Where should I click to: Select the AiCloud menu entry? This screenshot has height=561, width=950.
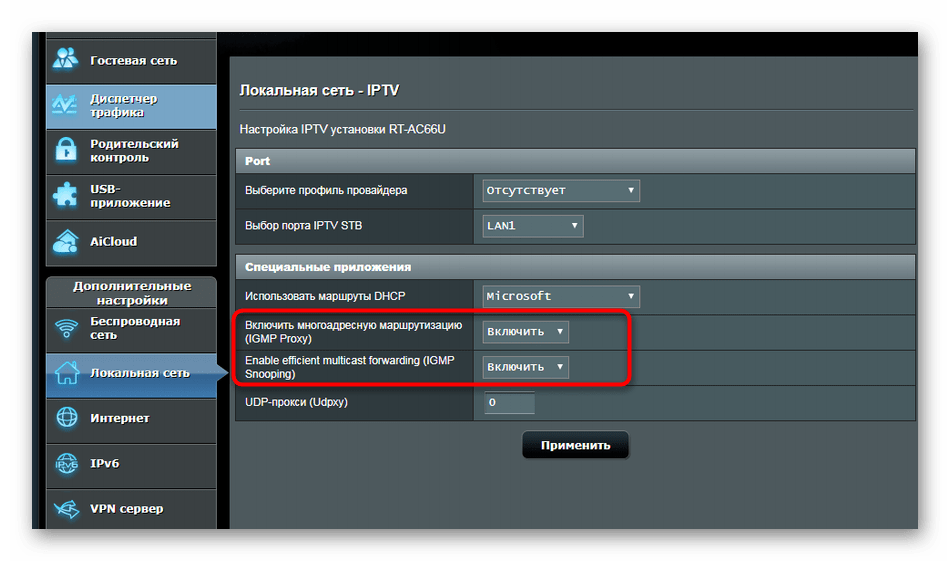pos(131,242)
